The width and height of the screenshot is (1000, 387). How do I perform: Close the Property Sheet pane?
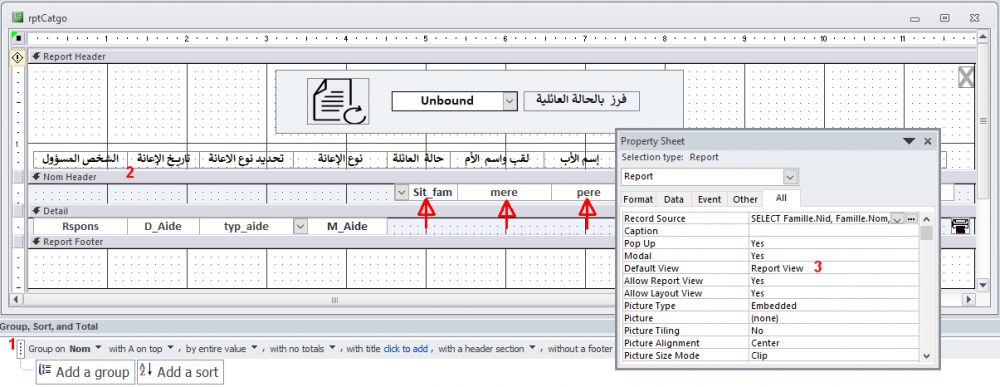(x=928, y=142)
